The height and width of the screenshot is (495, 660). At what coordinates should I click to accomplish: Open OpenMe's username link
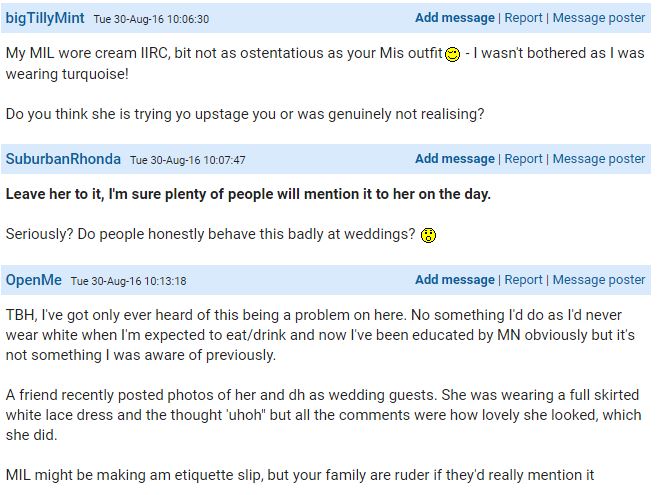[34, 280]
